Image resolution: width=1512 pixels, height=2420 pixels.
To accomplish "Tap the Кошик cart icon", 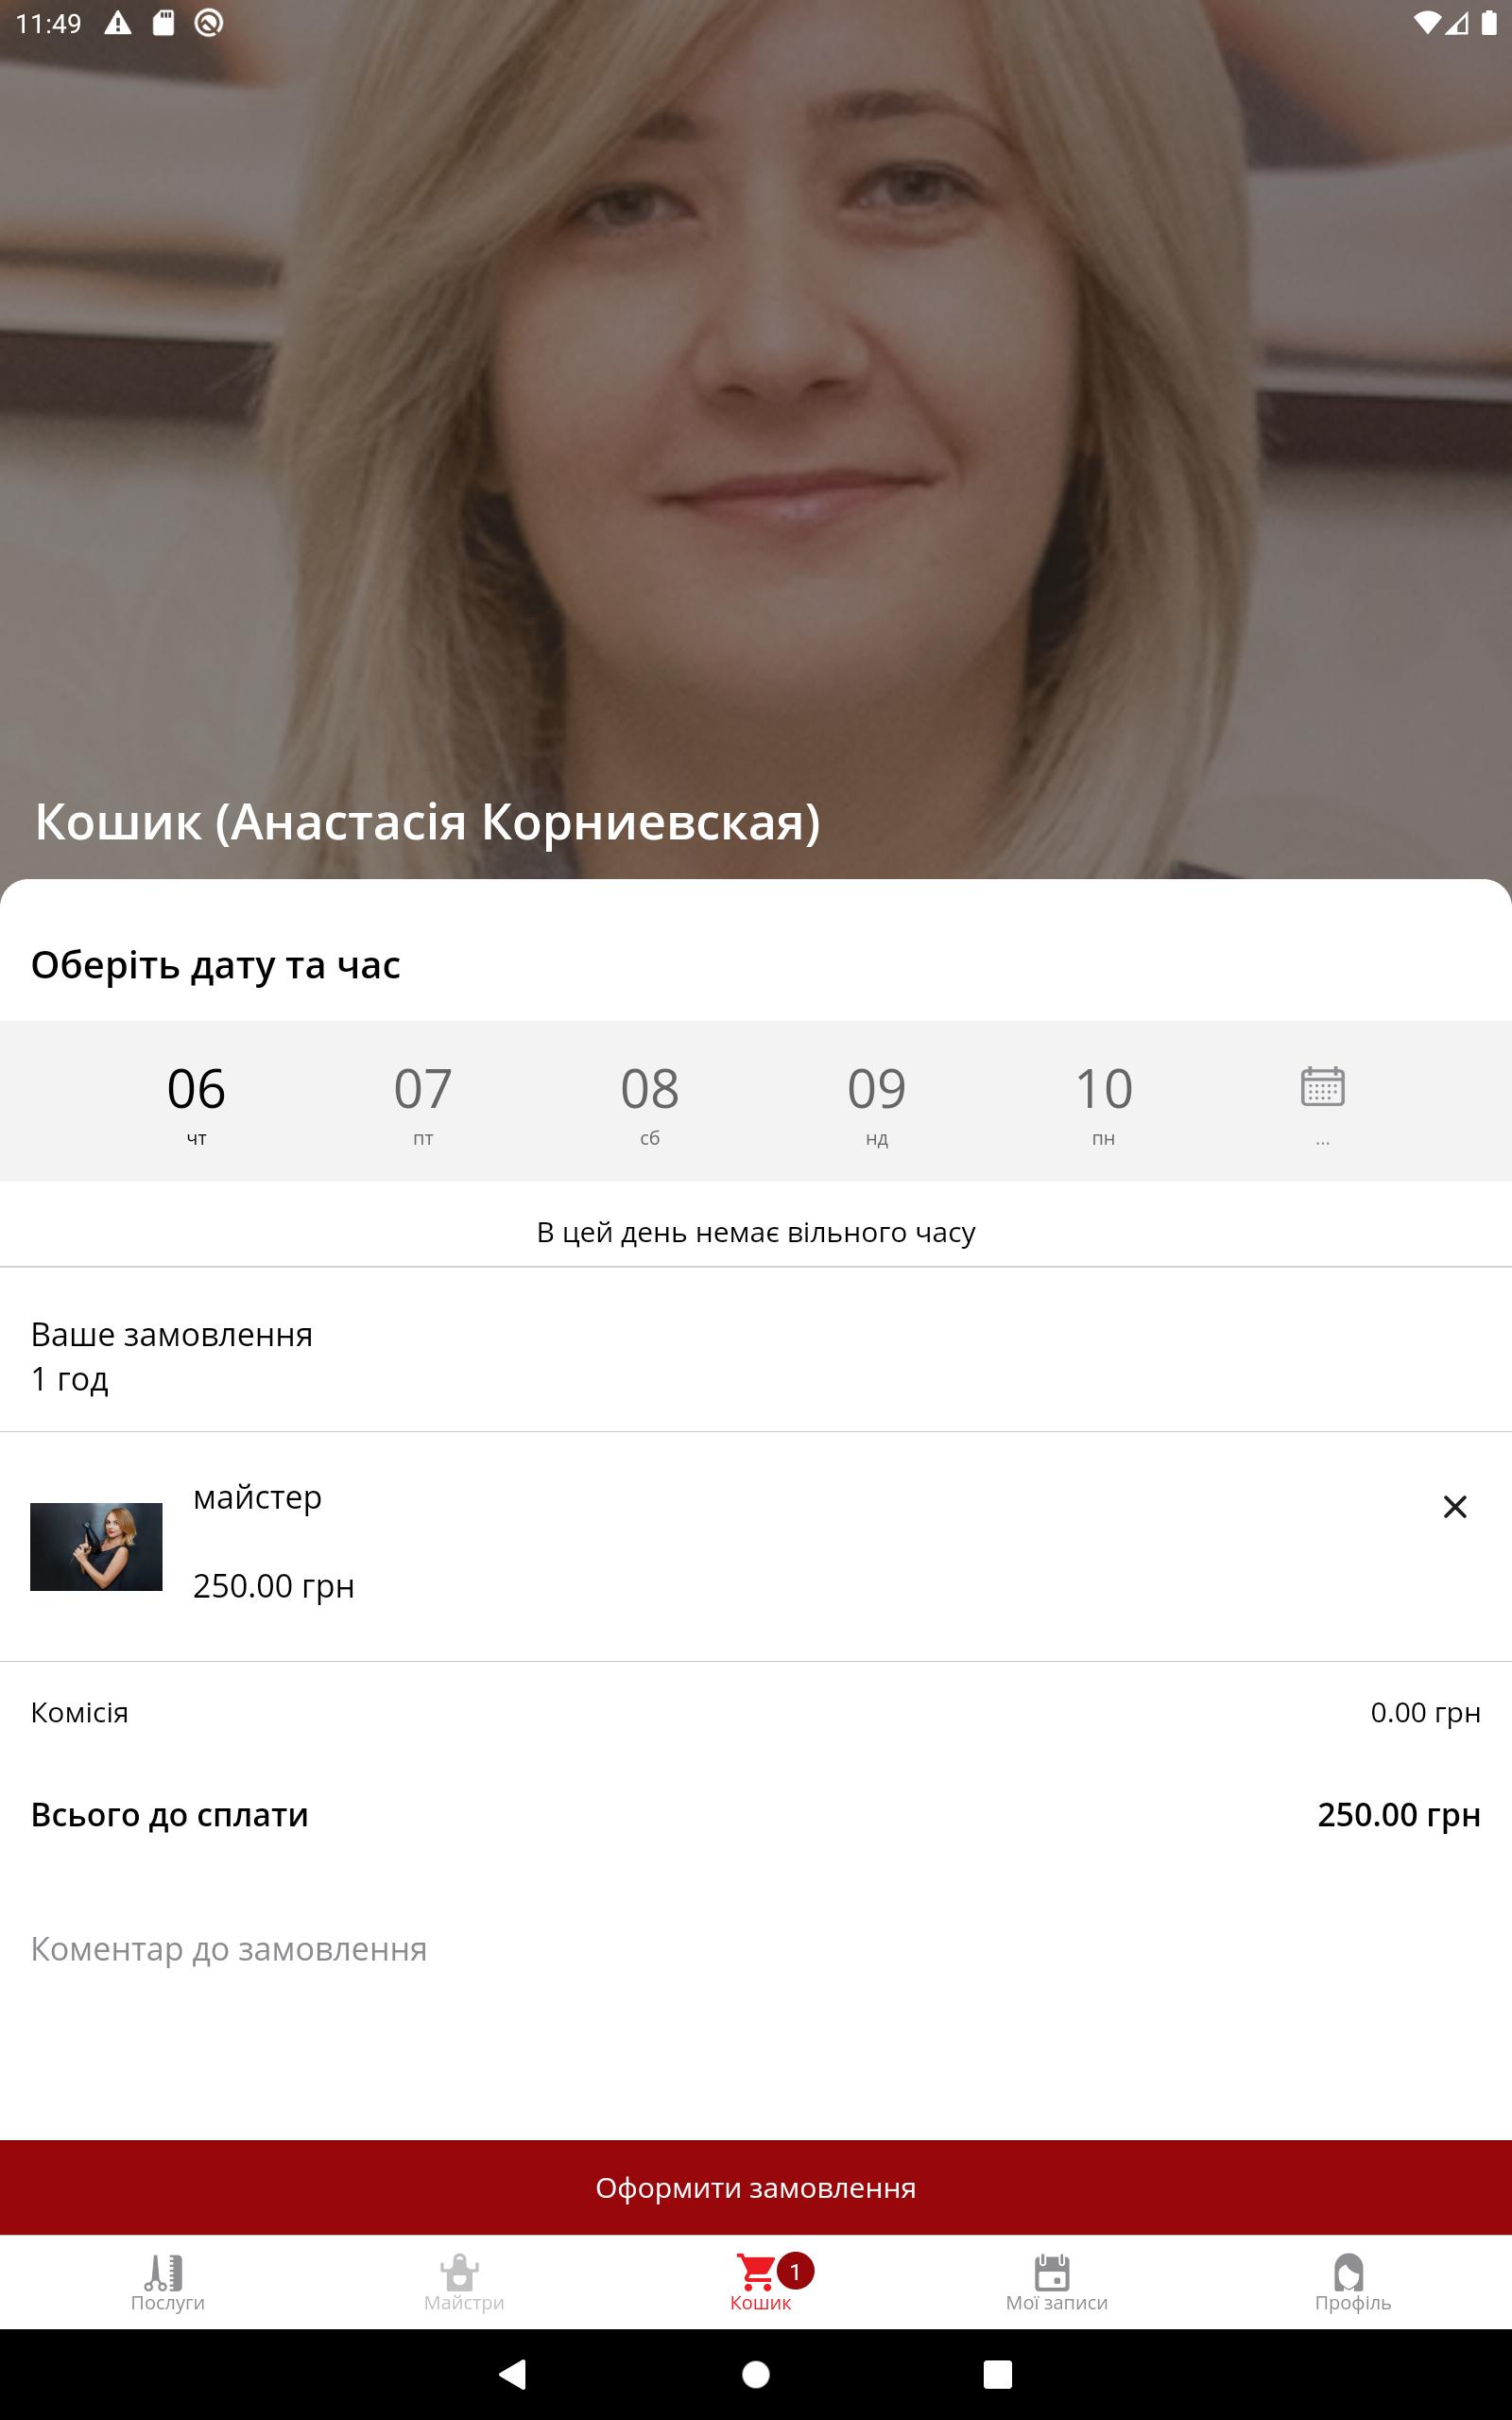I will pos(756,2272).
